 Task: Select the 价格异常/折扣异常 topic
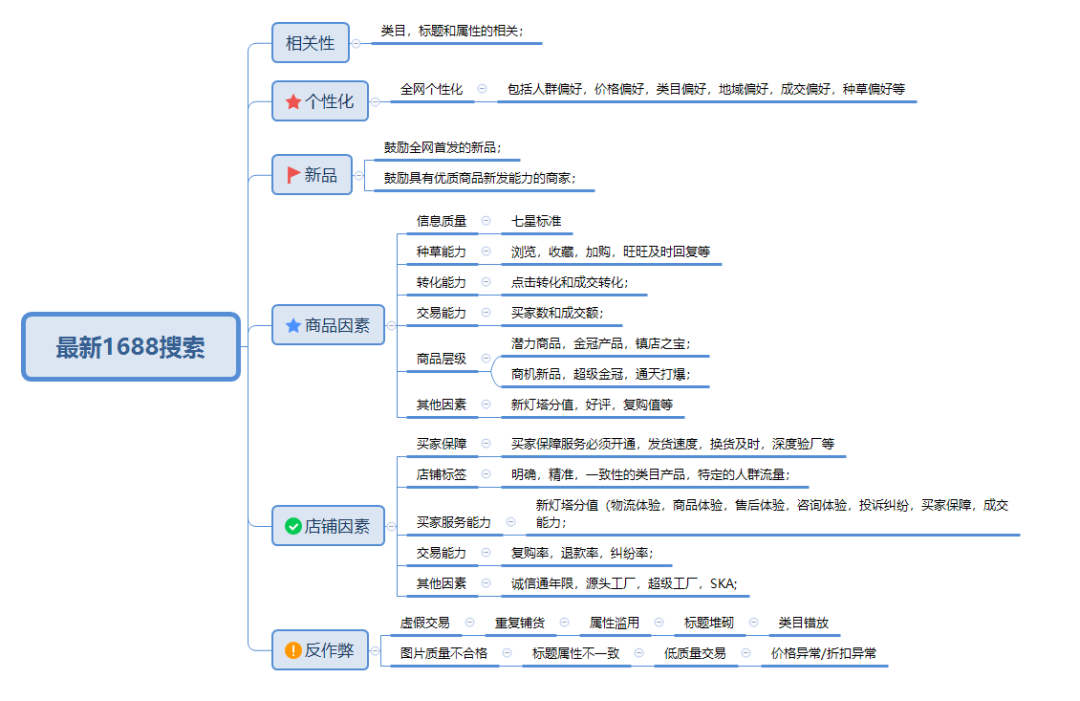(x=824, y=653)
